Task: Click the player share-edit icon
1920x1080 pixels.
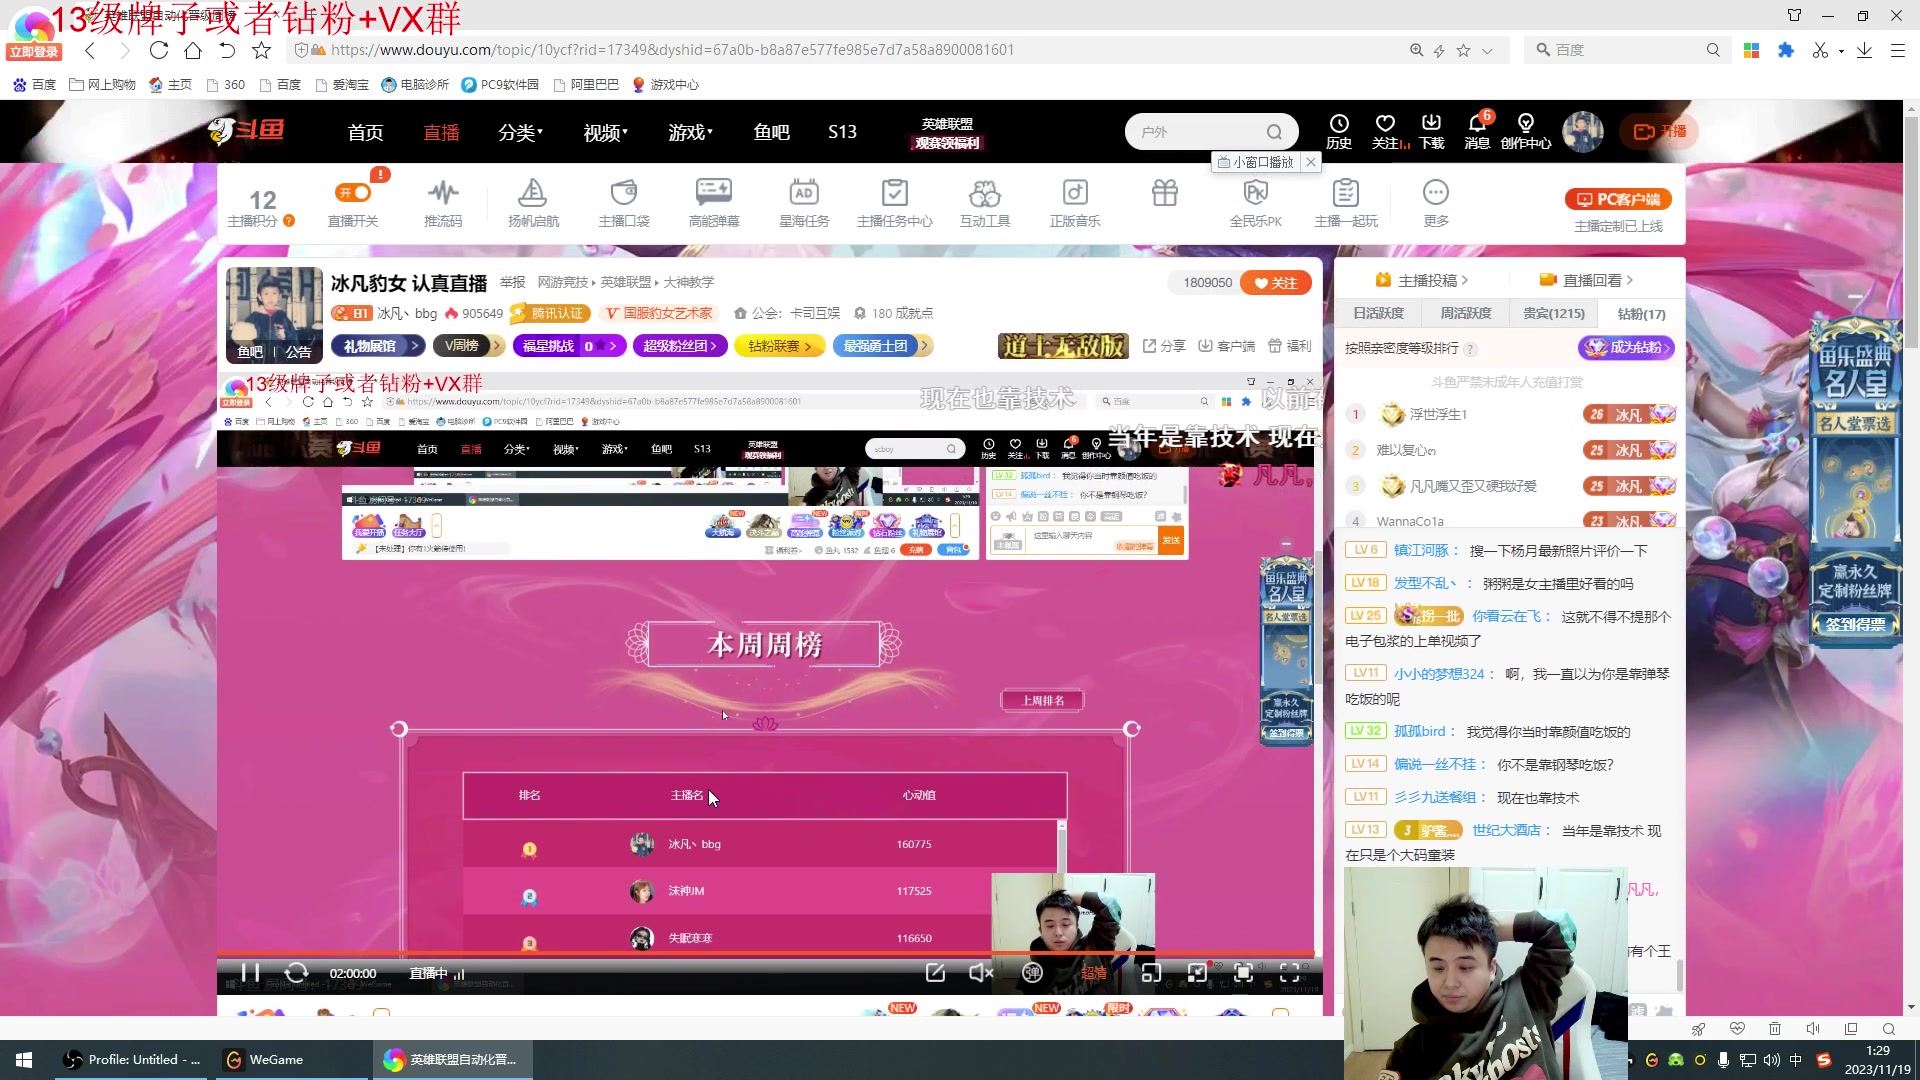Action: click(935, 973)
